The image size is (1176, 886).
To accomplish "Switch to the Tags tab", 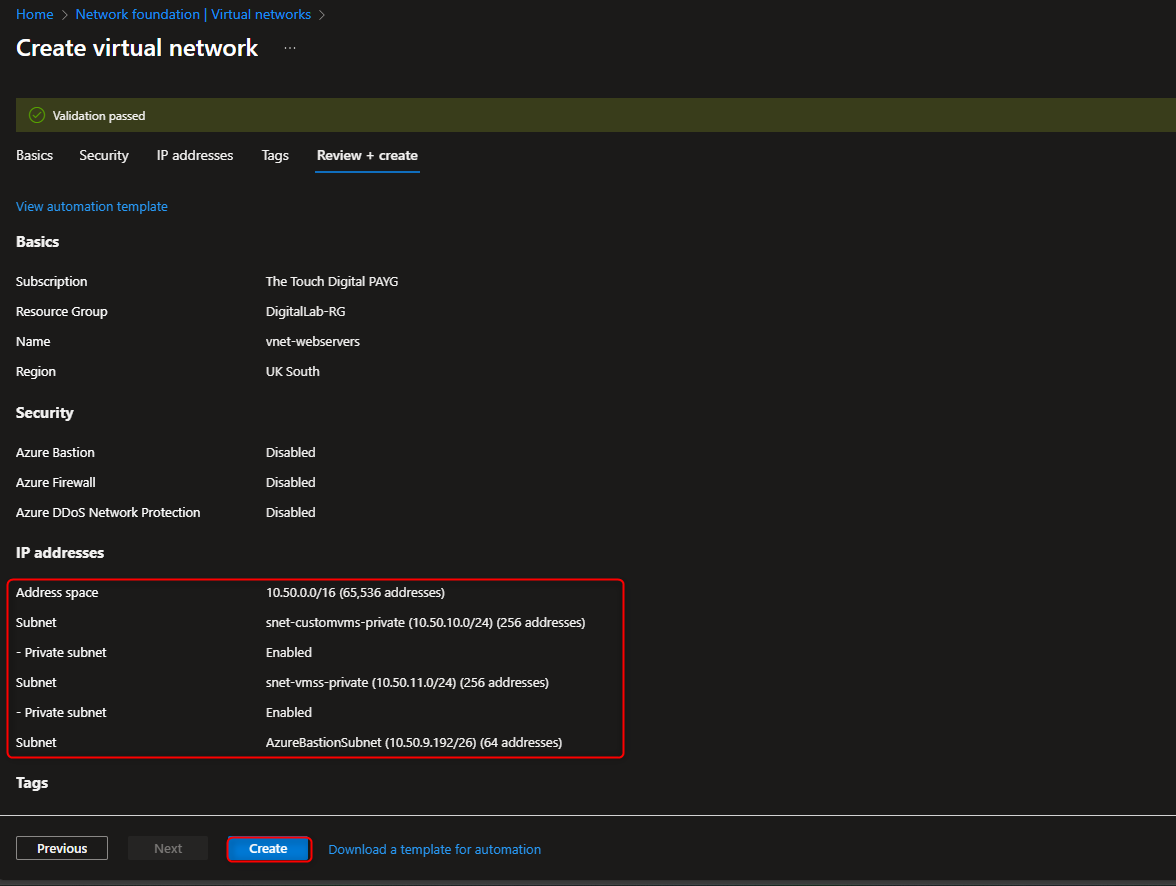I will tap(274, 155).
